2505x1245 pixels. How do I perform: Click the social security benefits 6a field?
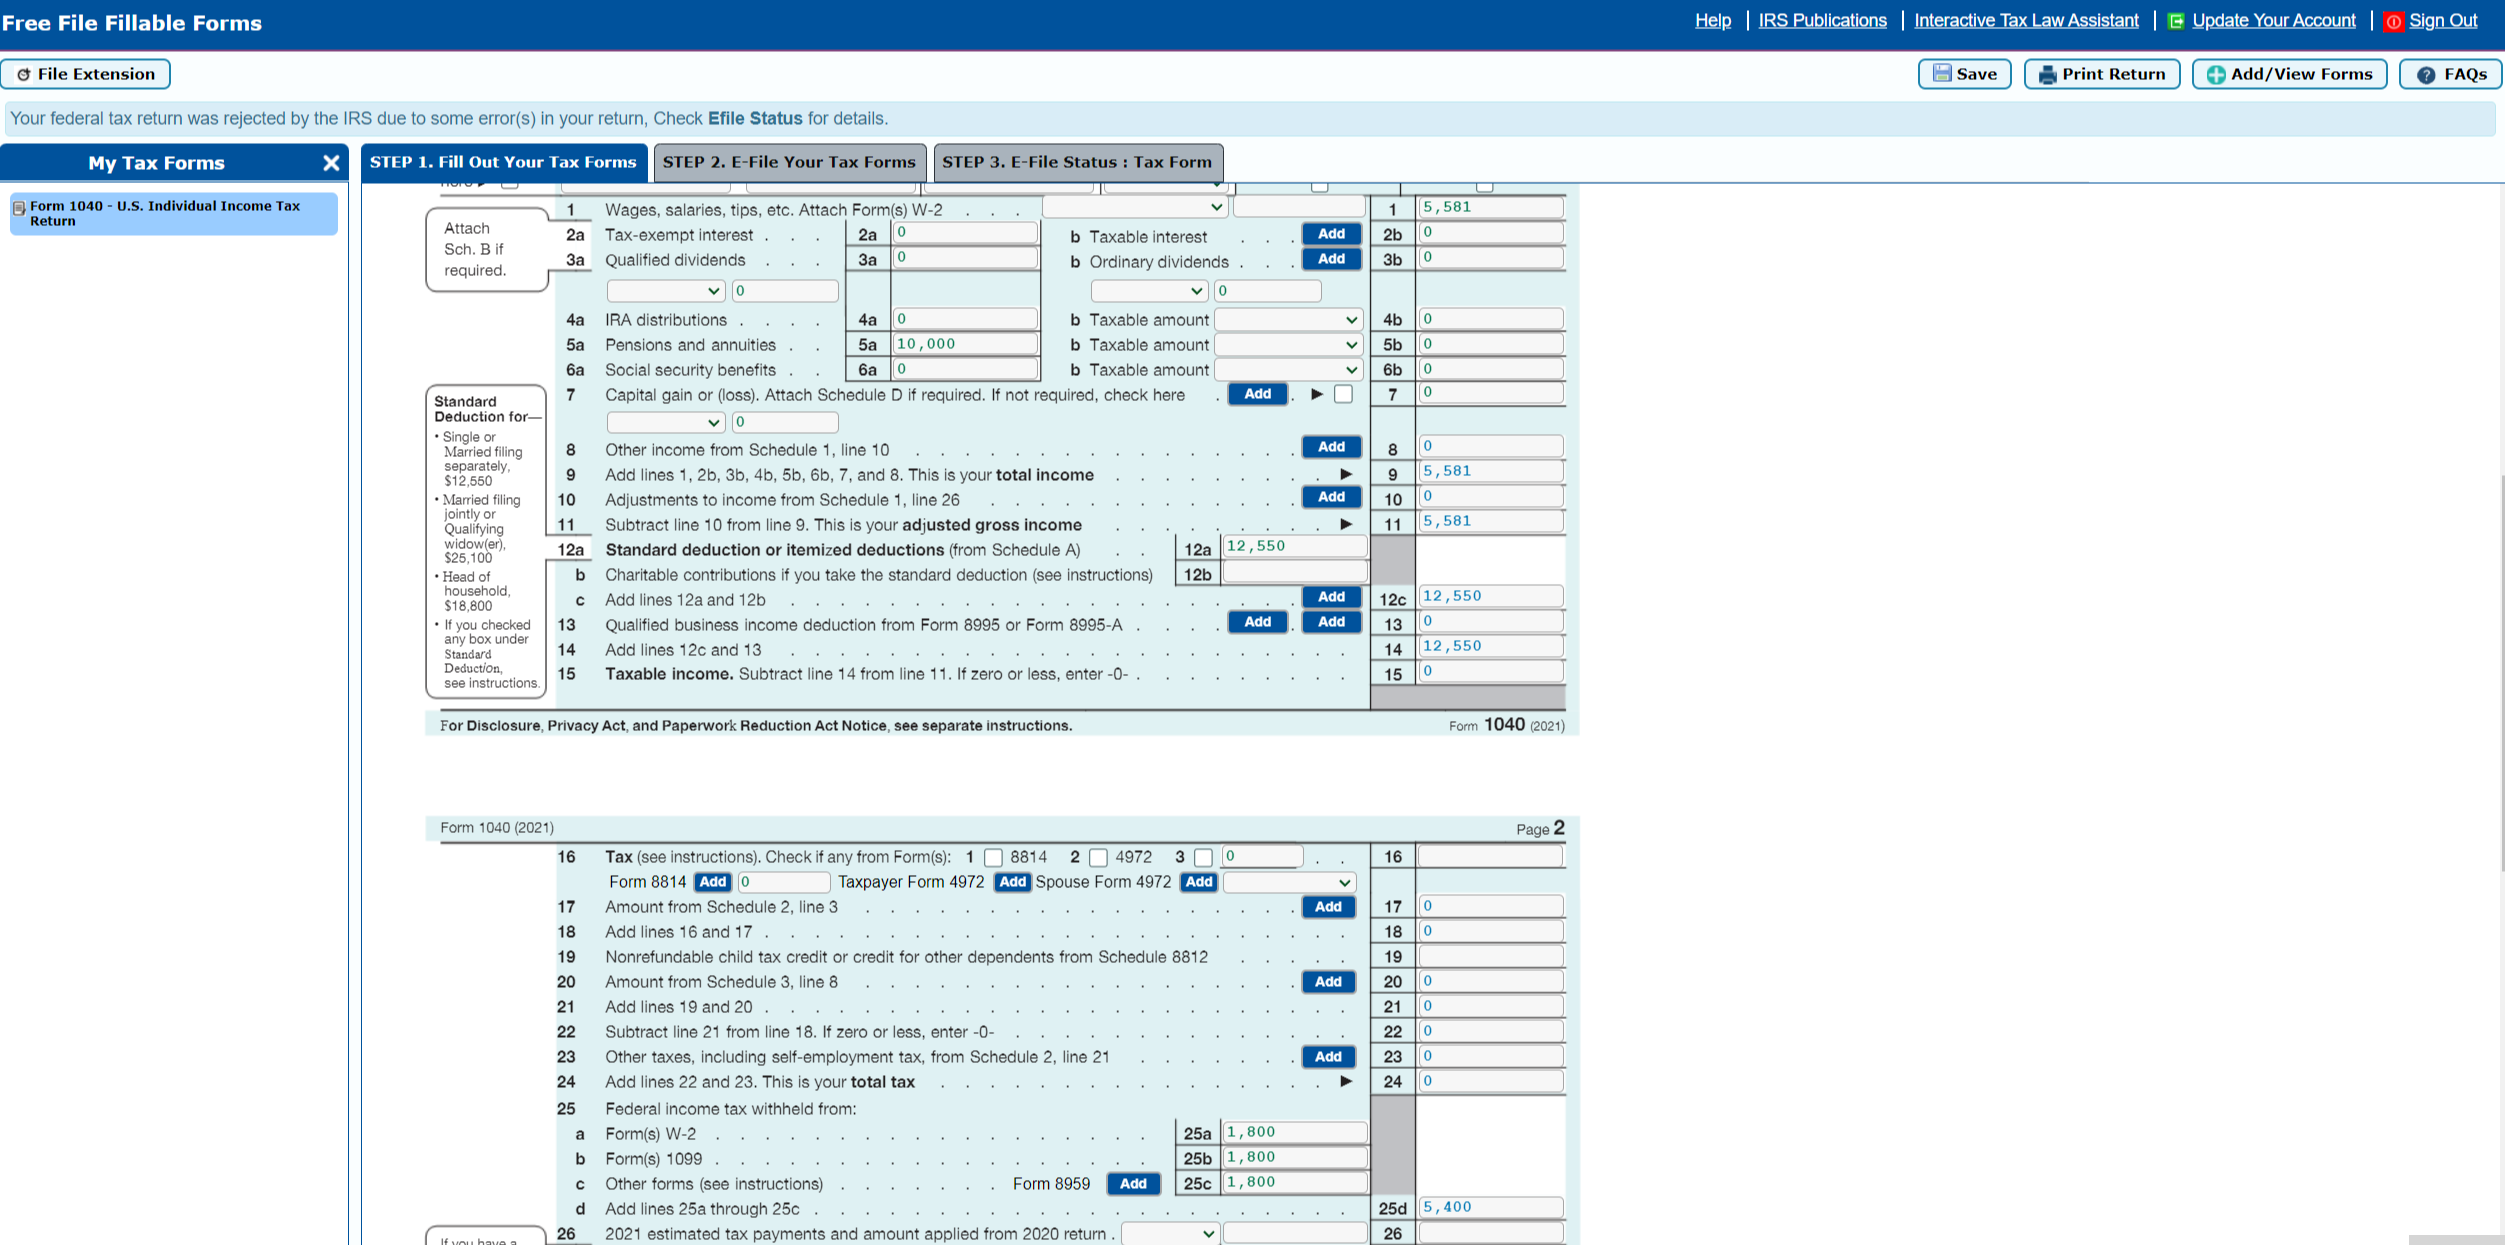965,369
